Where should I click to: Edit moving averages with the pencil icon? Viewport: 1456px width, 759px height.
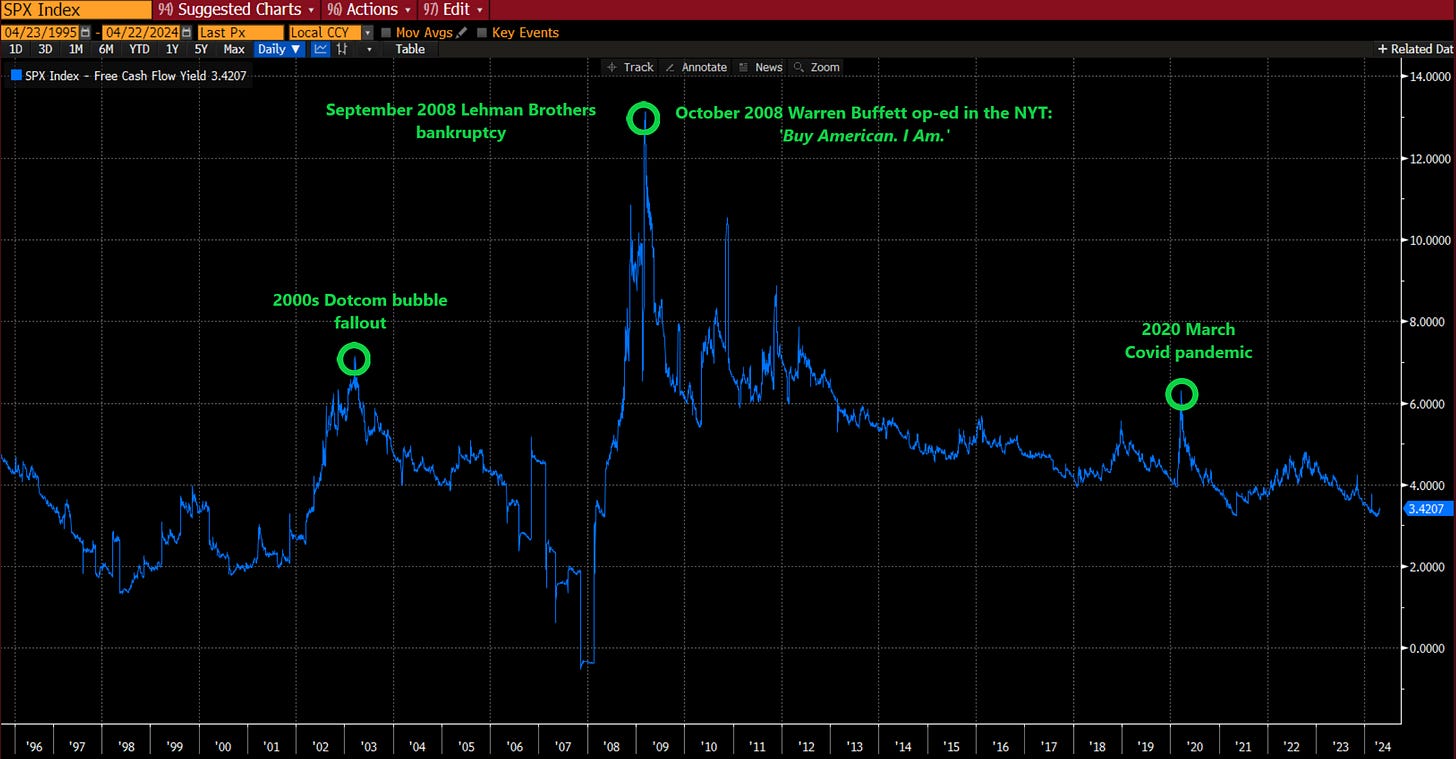[462, 33]
